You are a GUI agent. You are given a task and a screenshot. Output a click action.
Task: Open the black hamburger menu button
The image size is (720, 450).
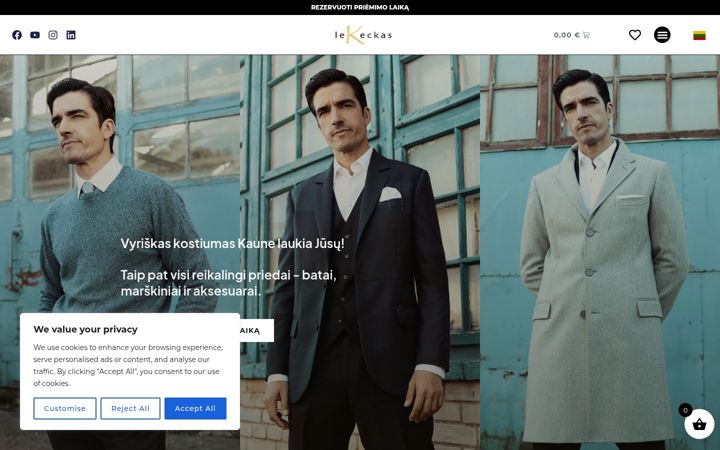[x=662, y=35]
